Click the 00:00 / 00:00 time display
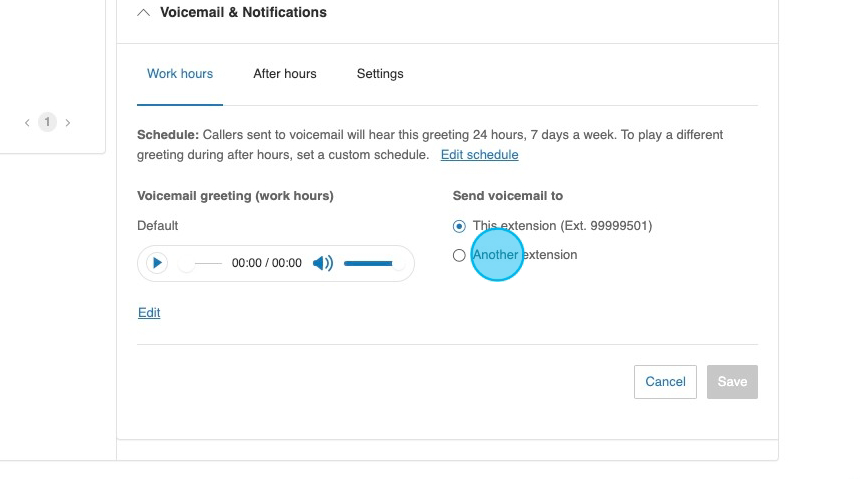This screenshot has width=860, height=479. [x=266, y=263]
